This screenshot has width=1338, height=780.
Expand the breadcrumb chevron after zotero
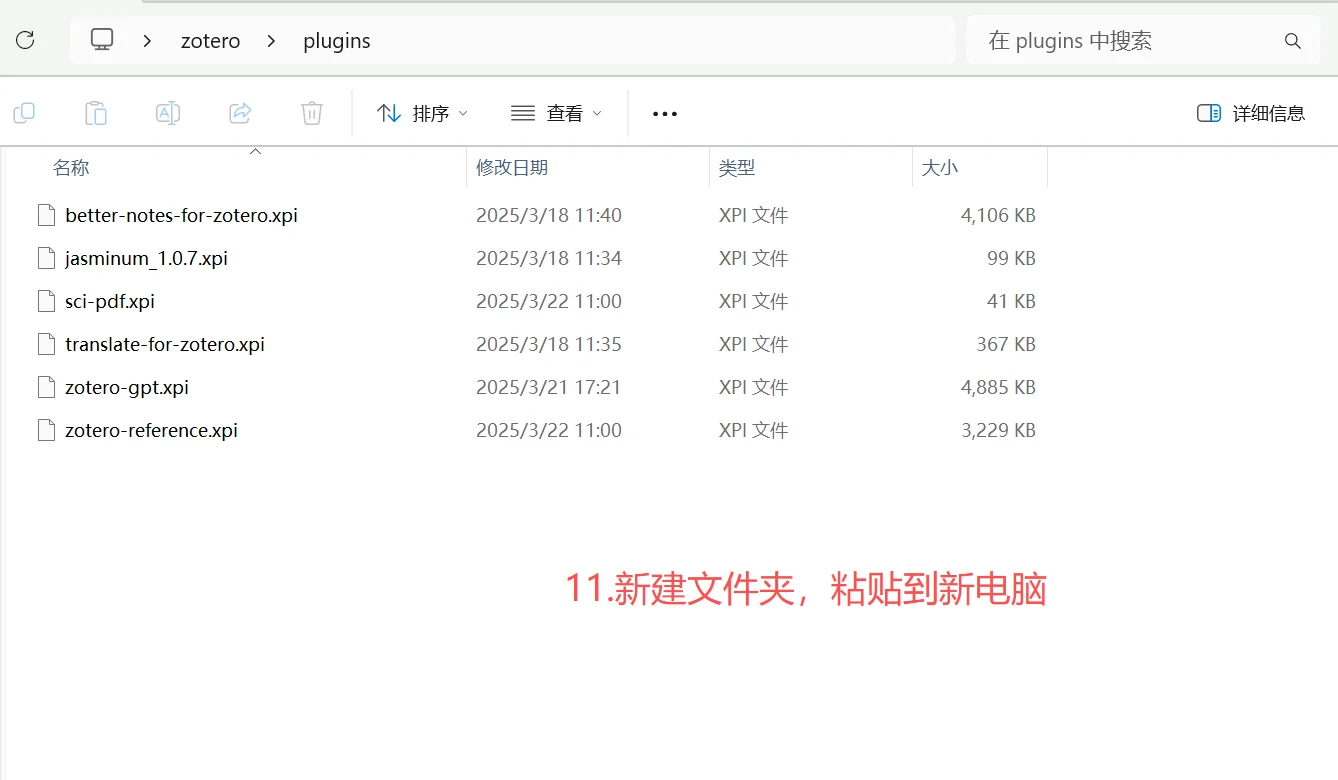click(268, 41)
